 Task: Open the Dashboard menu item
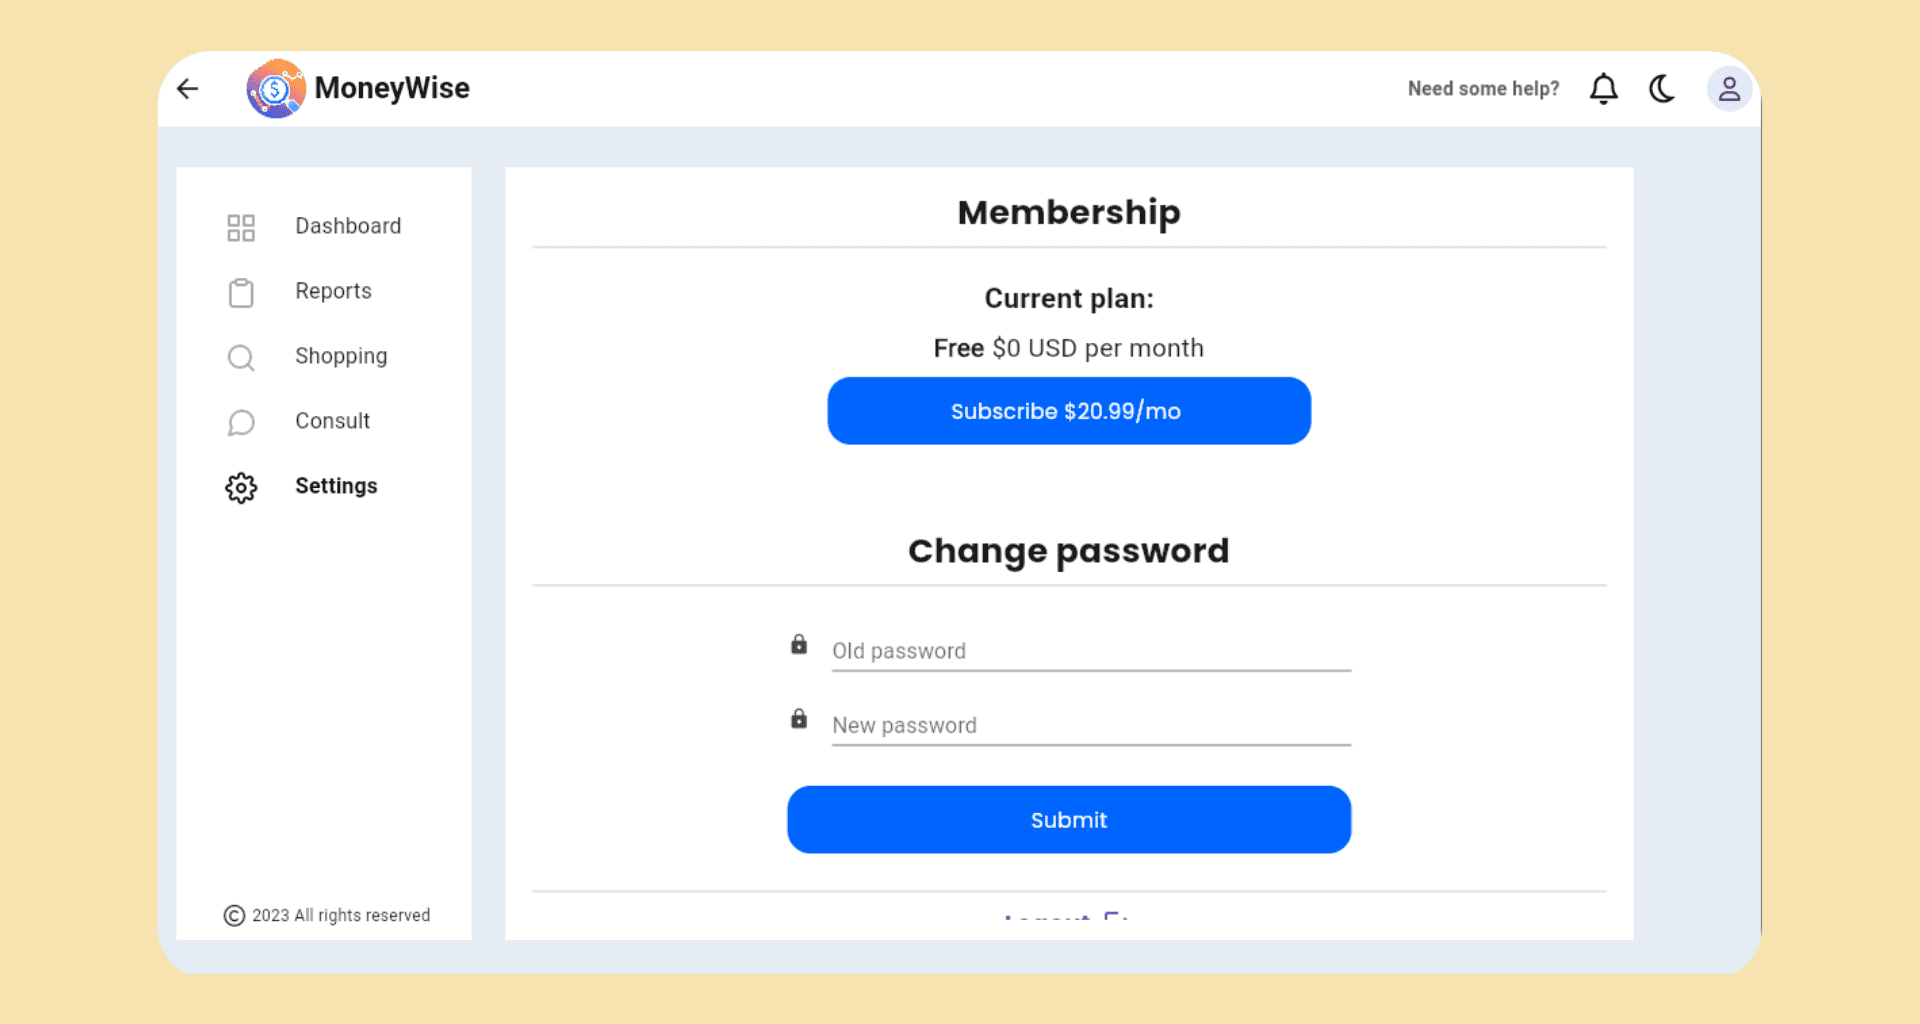pyautogui.click(x=348, y=226)
